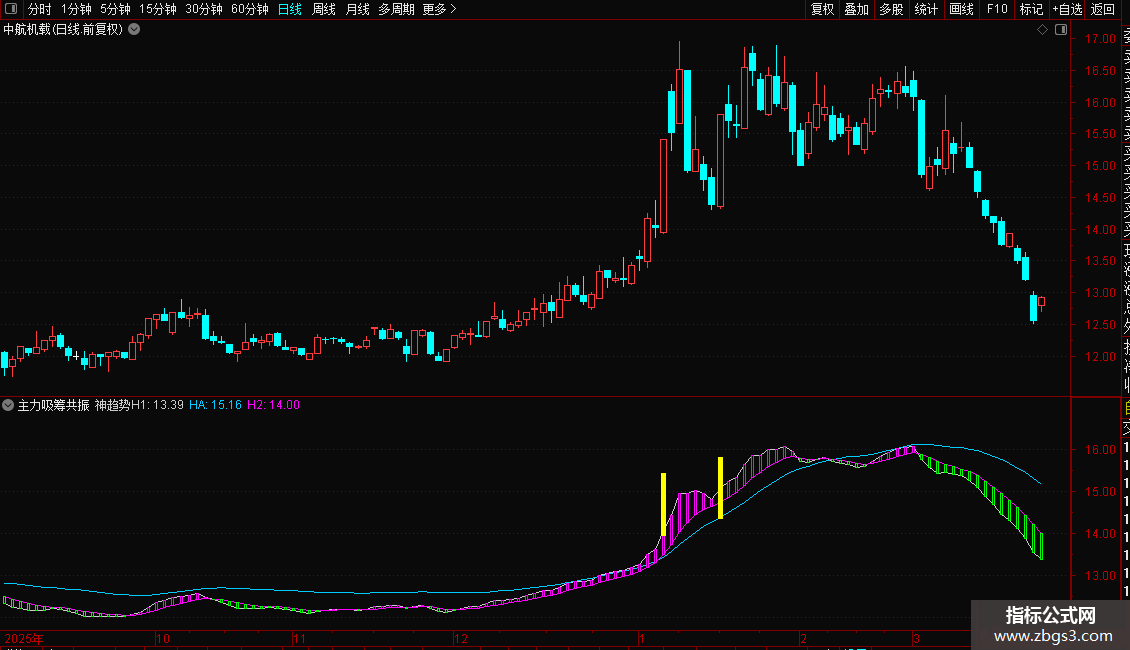1130x650 pixels.
Task: Click the 主力吸筹共振 indicator name
Action: click(x=53, y=405)
